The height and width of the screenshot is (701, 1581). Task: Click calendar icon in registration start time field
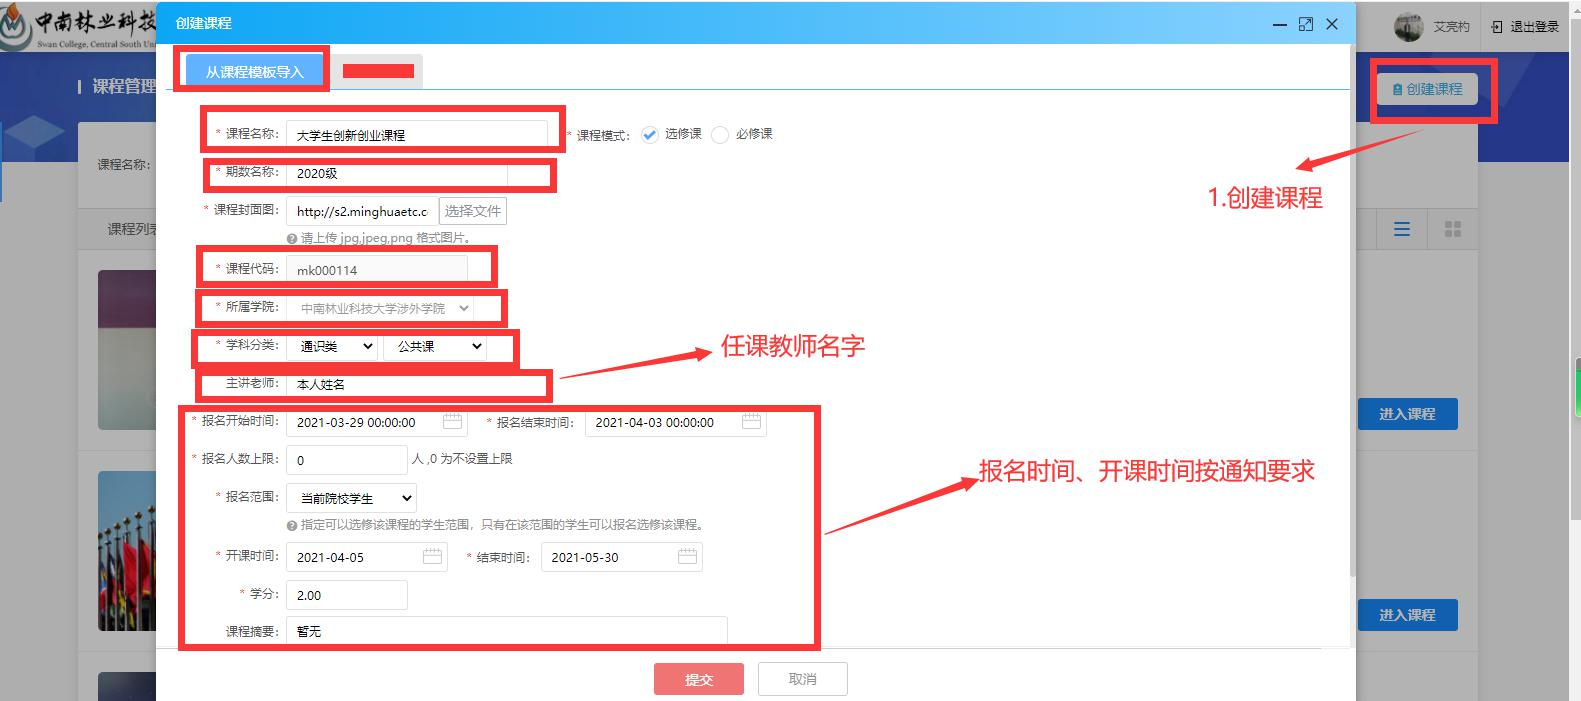452,422
